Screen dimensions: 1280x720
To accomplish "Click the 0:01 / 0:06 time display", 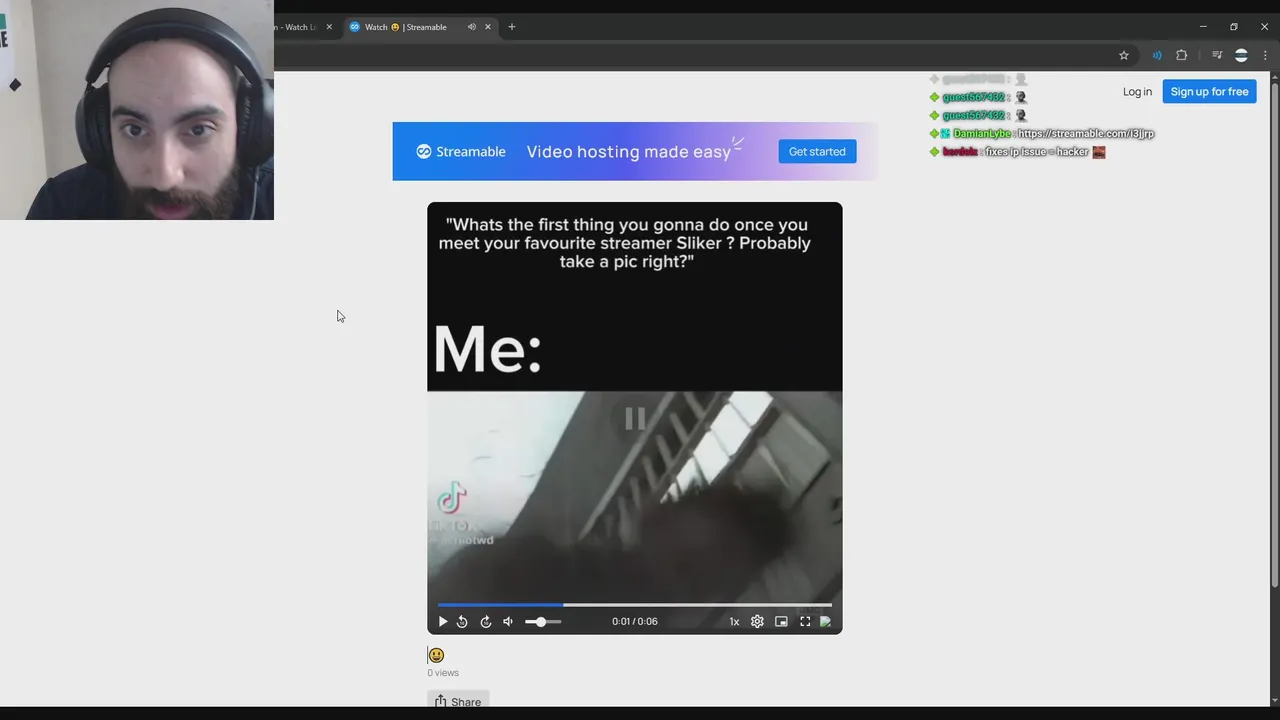I will [635, 621].
